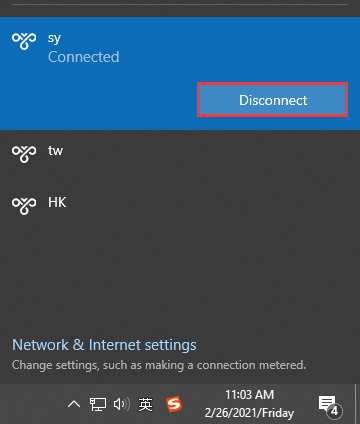Click the VPN icon beside sy

(x=24, y=41)
